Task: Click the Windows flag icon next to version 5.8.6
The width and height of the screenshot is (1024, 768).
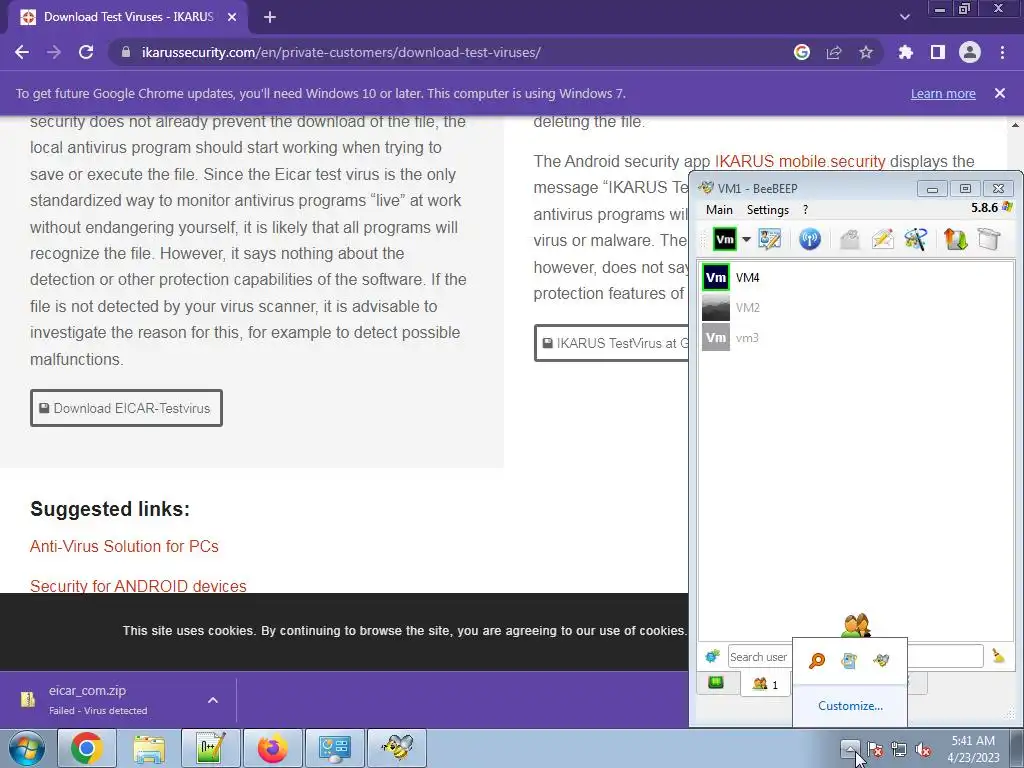Action: pyautogui.click(x=1007, y=208)
